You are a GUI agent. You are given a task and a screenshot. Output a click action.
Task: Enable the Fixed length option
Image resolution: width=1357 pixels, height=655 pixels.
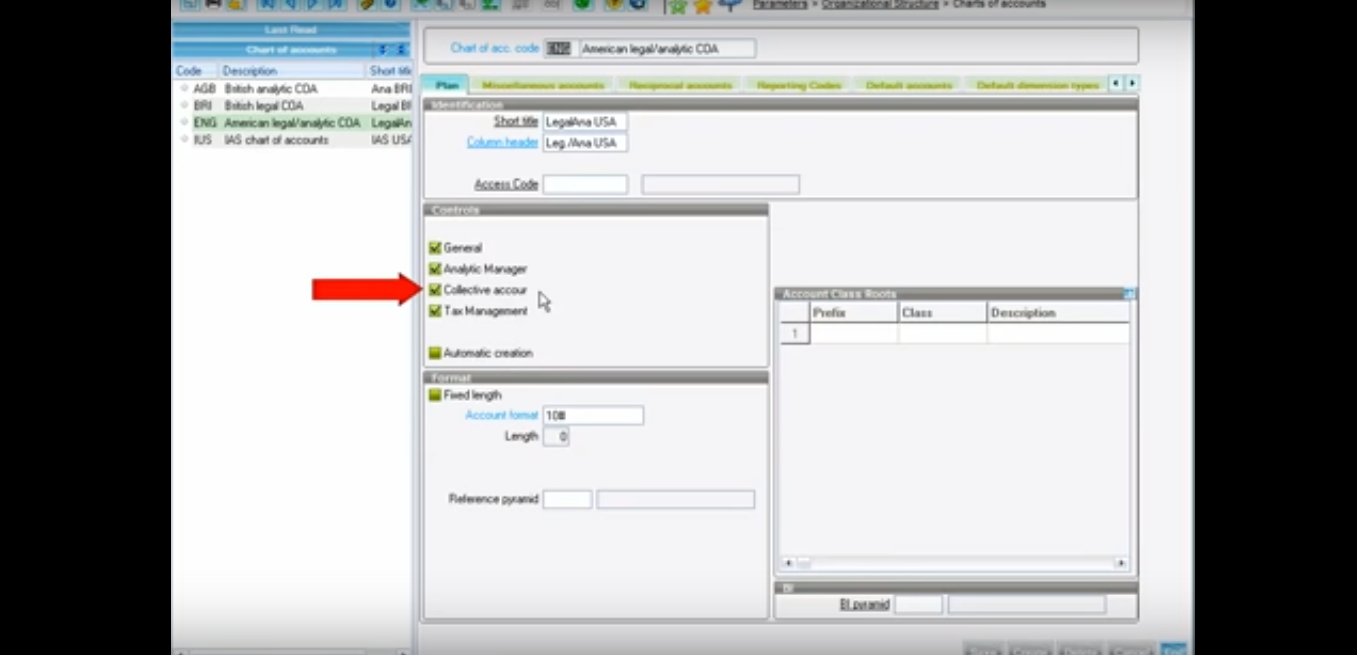click(434, 395)
